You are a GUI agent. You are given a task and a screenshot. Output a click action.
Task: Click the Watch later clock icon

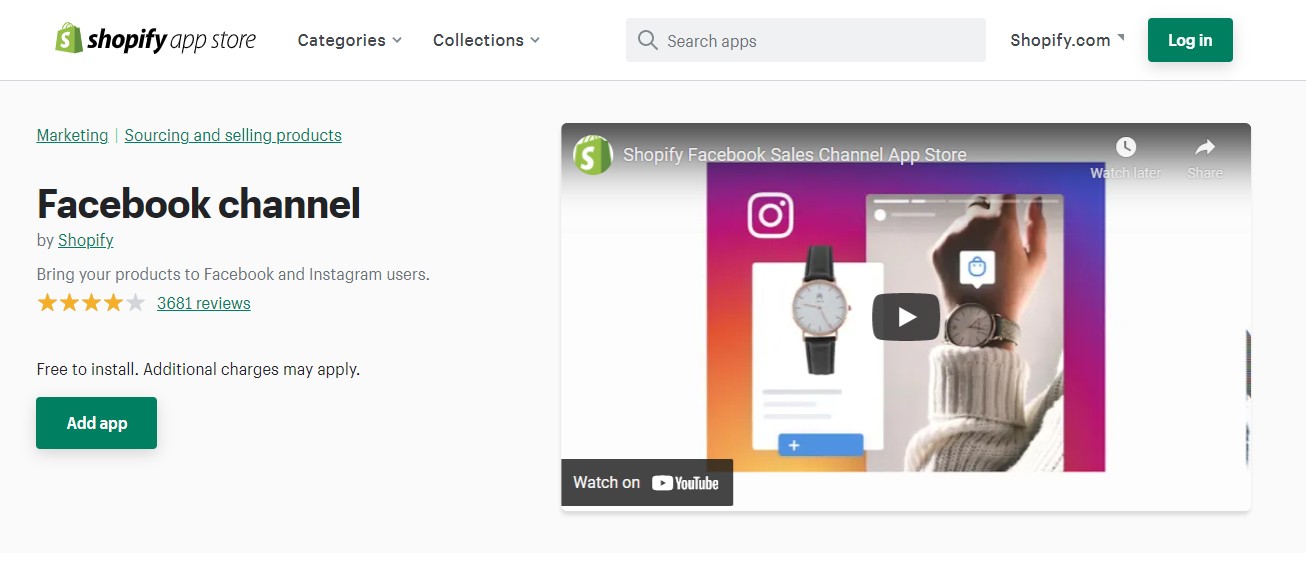(1126, 148)
